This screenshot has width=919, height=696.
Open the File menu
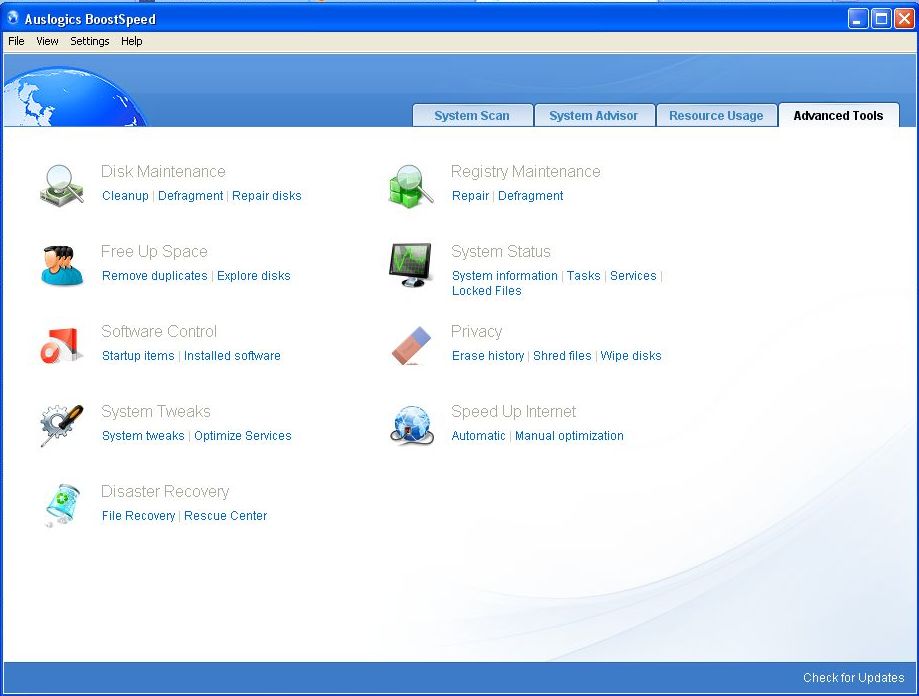click(x=16, y=41)
